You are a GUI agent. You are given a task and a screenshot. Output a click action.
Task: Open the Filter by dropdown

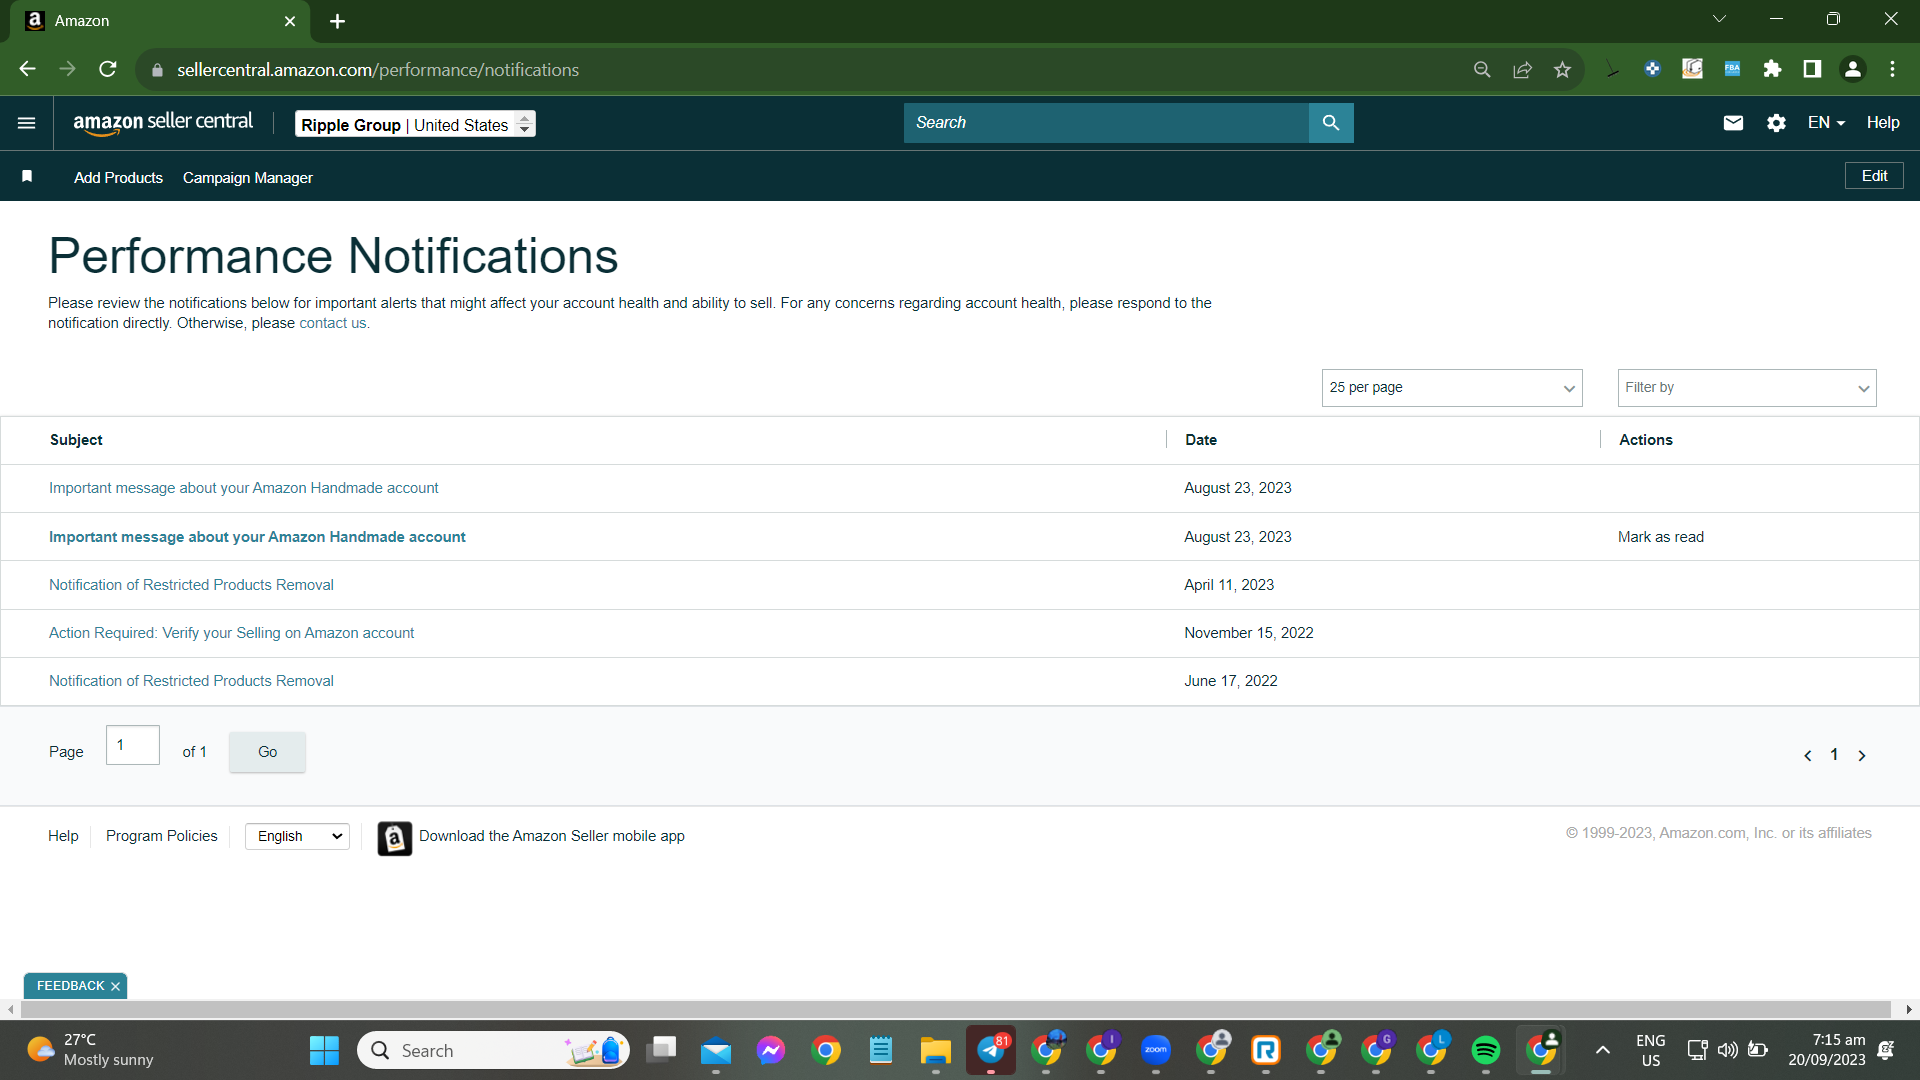tap(1747, 388)
